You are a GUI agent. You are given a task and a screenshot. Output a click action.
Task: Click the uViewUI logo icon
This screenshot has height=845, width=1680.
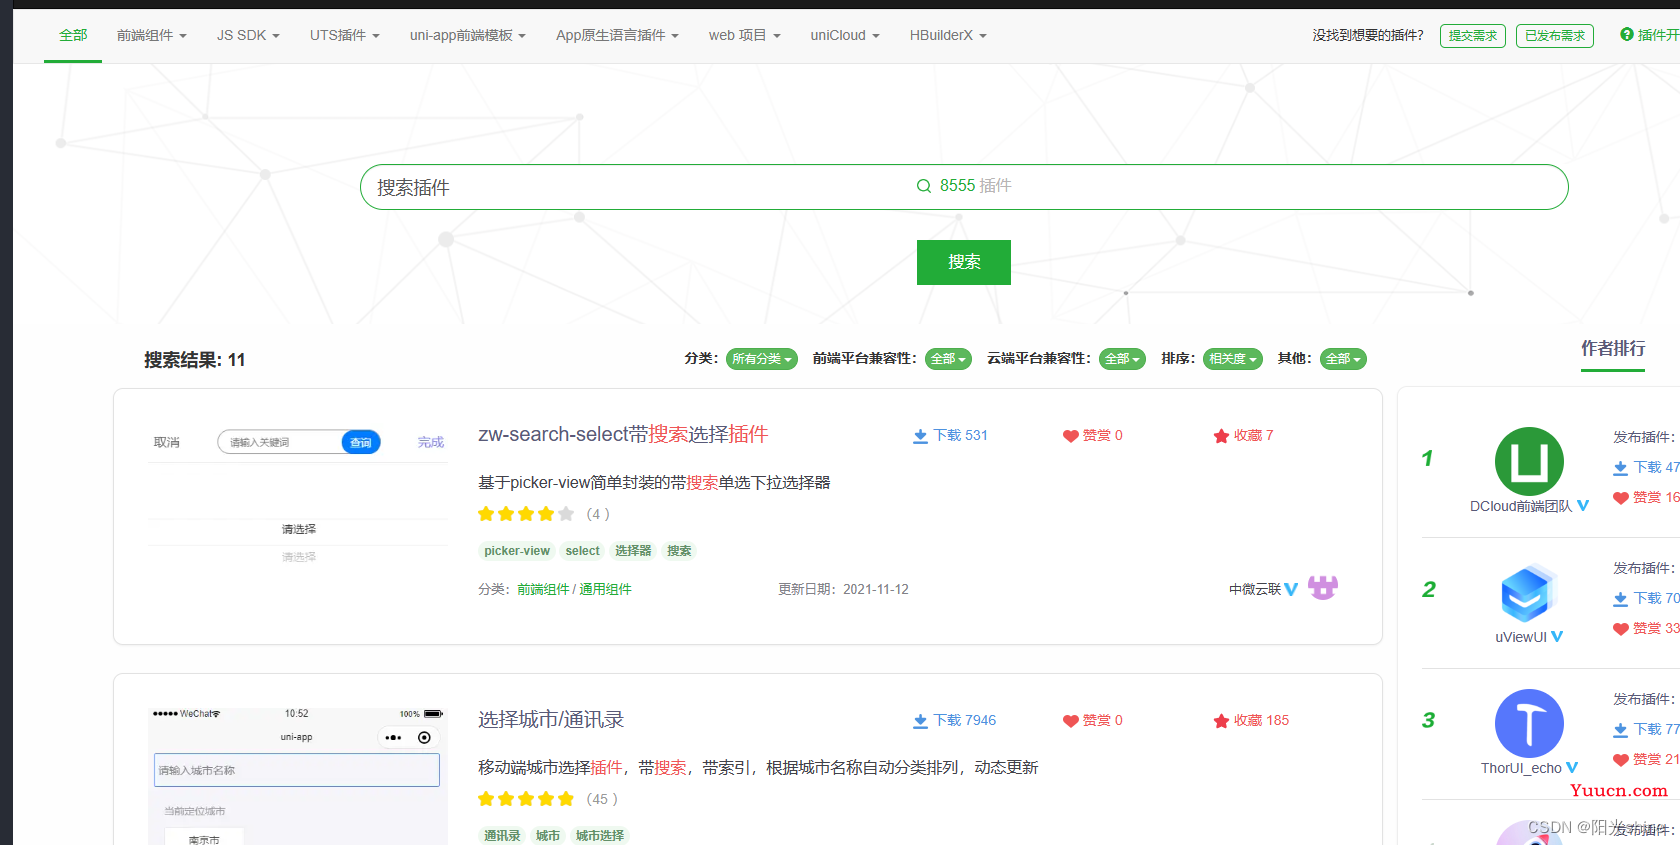pos(1529,592)
